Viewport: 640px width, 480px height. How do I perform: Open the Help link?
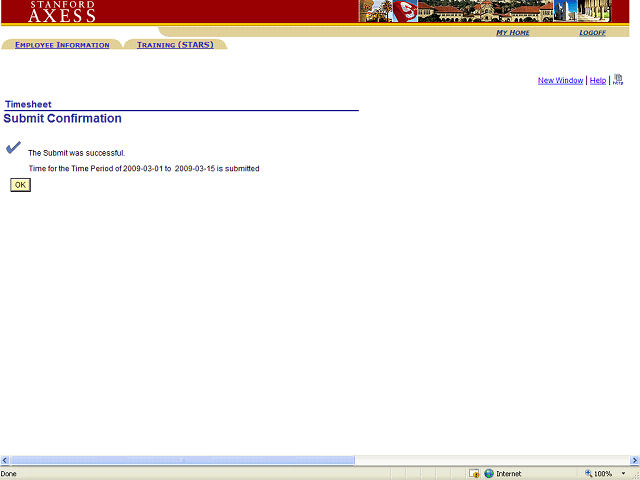(597, 81)
